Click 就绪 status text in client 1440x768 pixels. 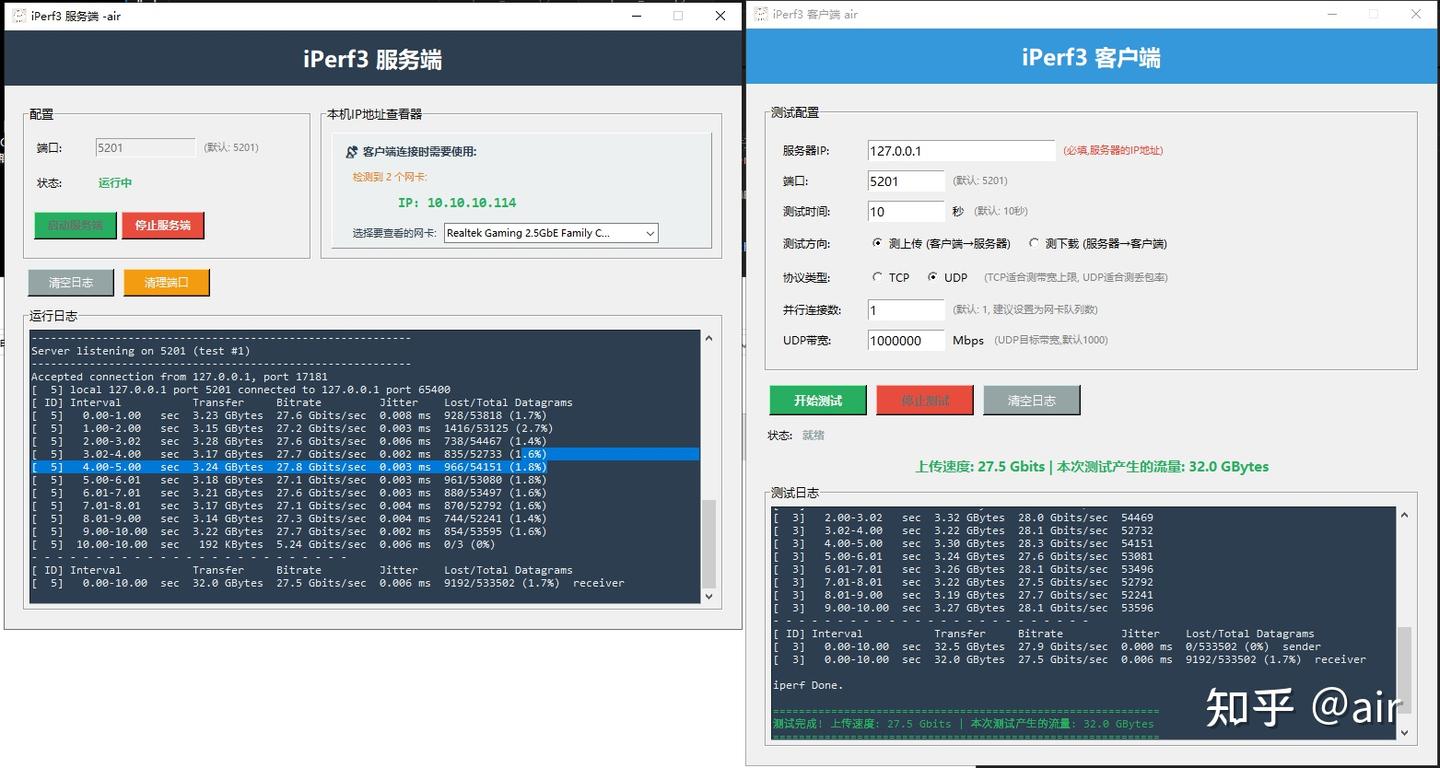coord(813,435)
